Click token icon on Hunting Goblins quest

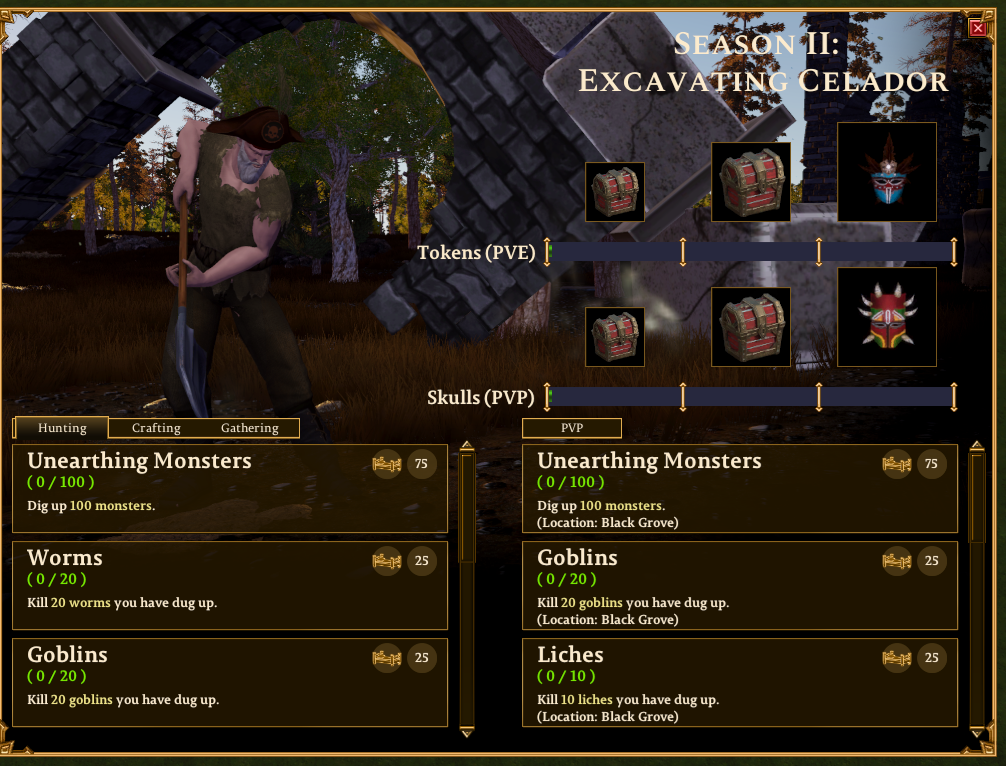pos(387,658)
